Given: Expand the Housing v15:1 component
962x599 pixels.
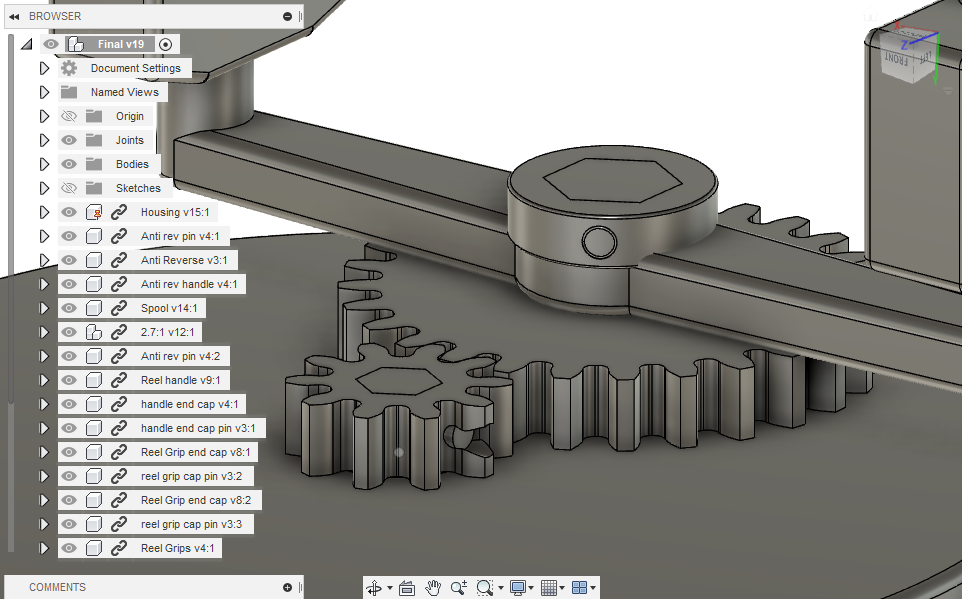Looking at the screenshot, I should pyautogui.click(x=44, y=211).
